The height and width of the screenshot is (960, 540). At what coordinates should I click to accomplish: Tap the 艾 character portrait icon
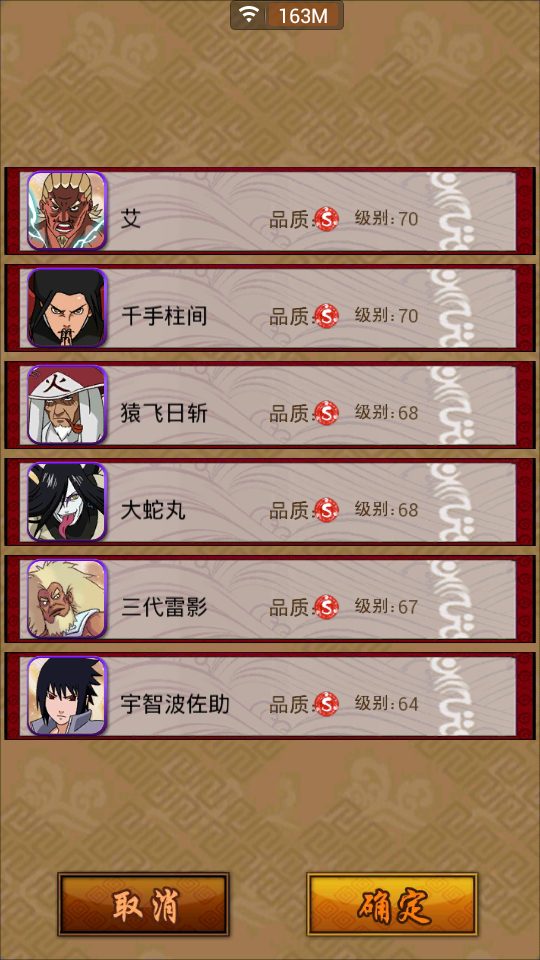pyautogui.click(x=67, y=211)
